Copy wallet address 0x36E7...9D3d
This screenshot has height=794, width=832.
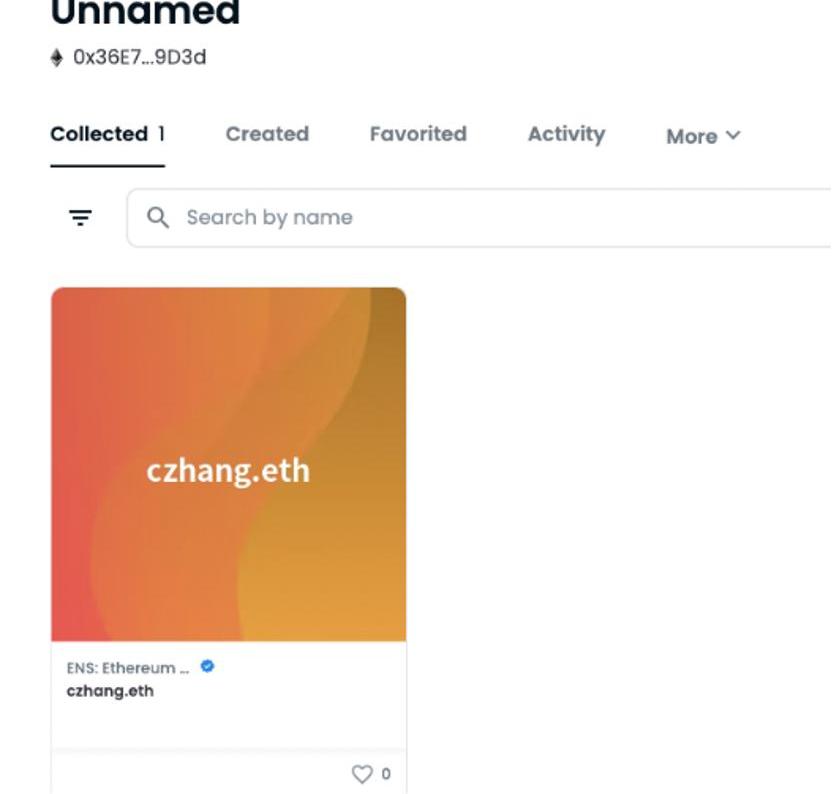pos(140,58)
